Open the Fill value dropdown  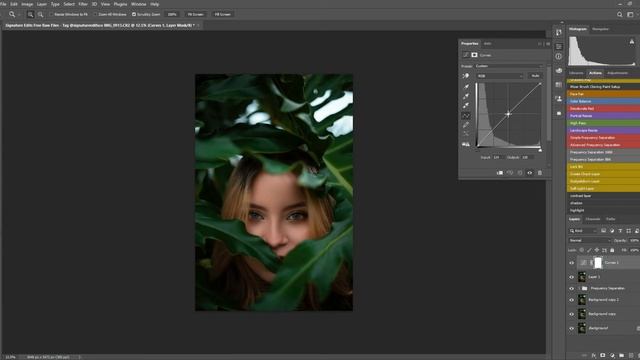[634, 250]
